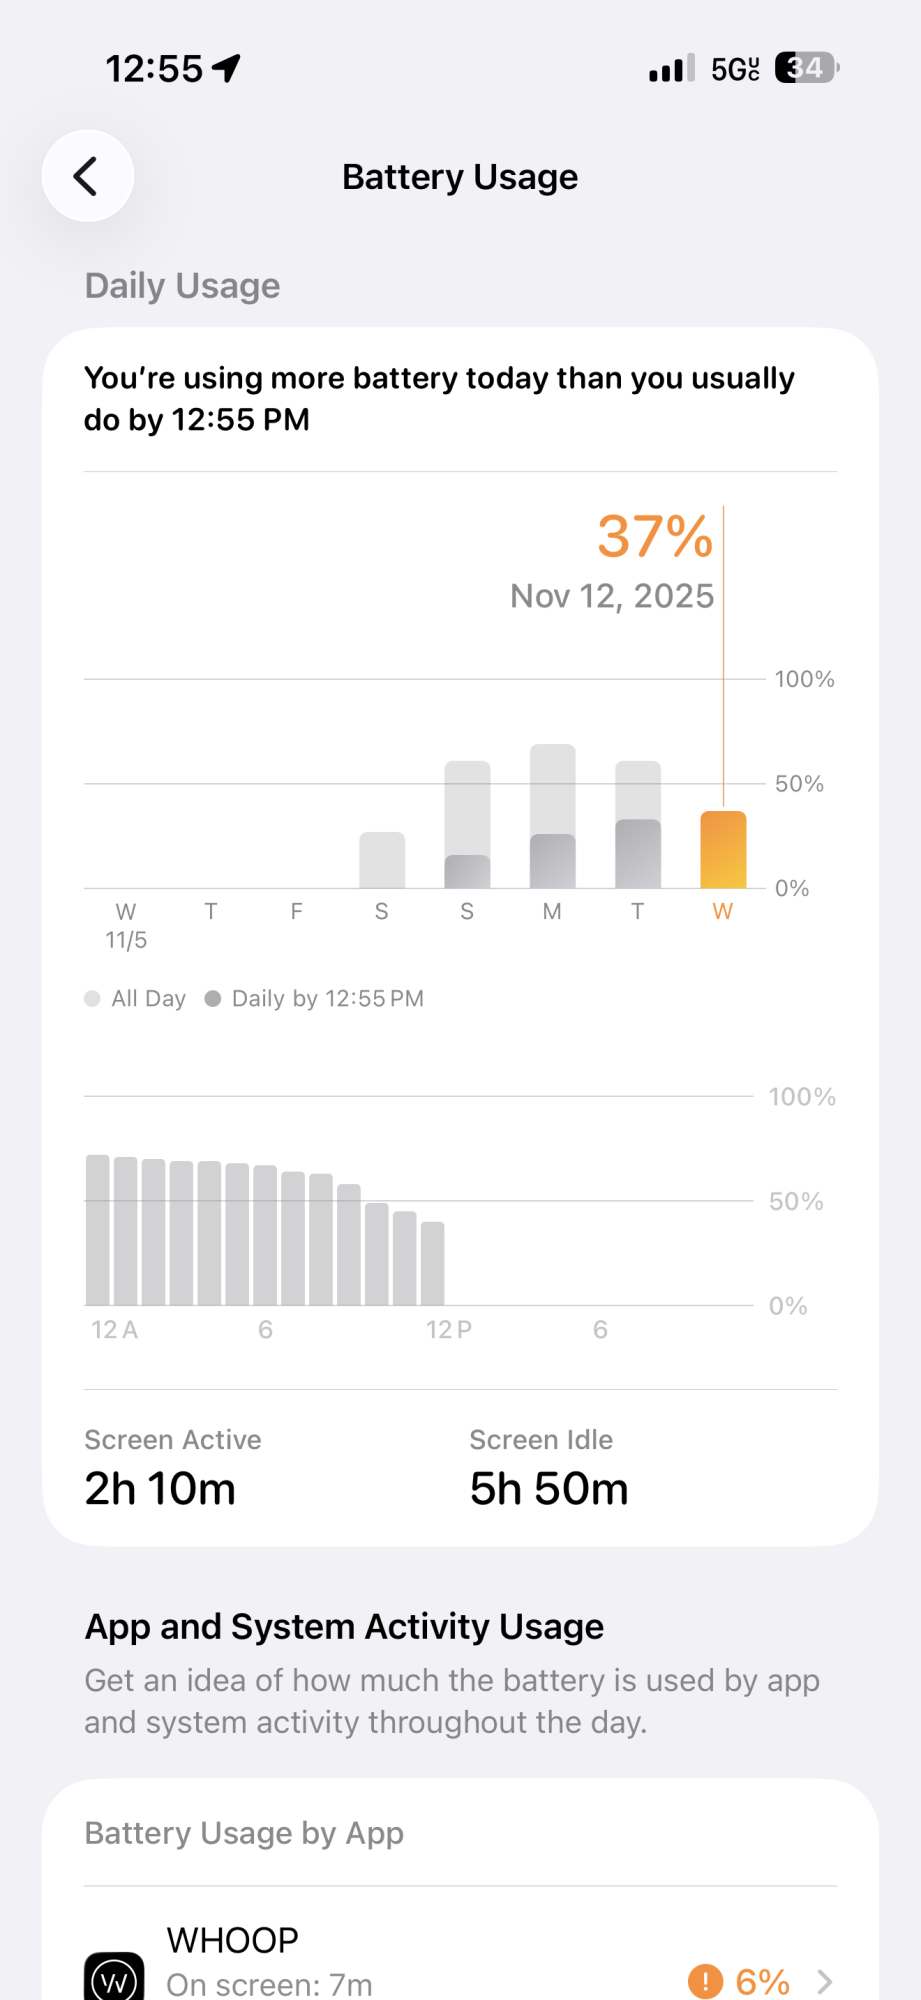
Task: Tap the 37% usage label
Action: point(655,537)
